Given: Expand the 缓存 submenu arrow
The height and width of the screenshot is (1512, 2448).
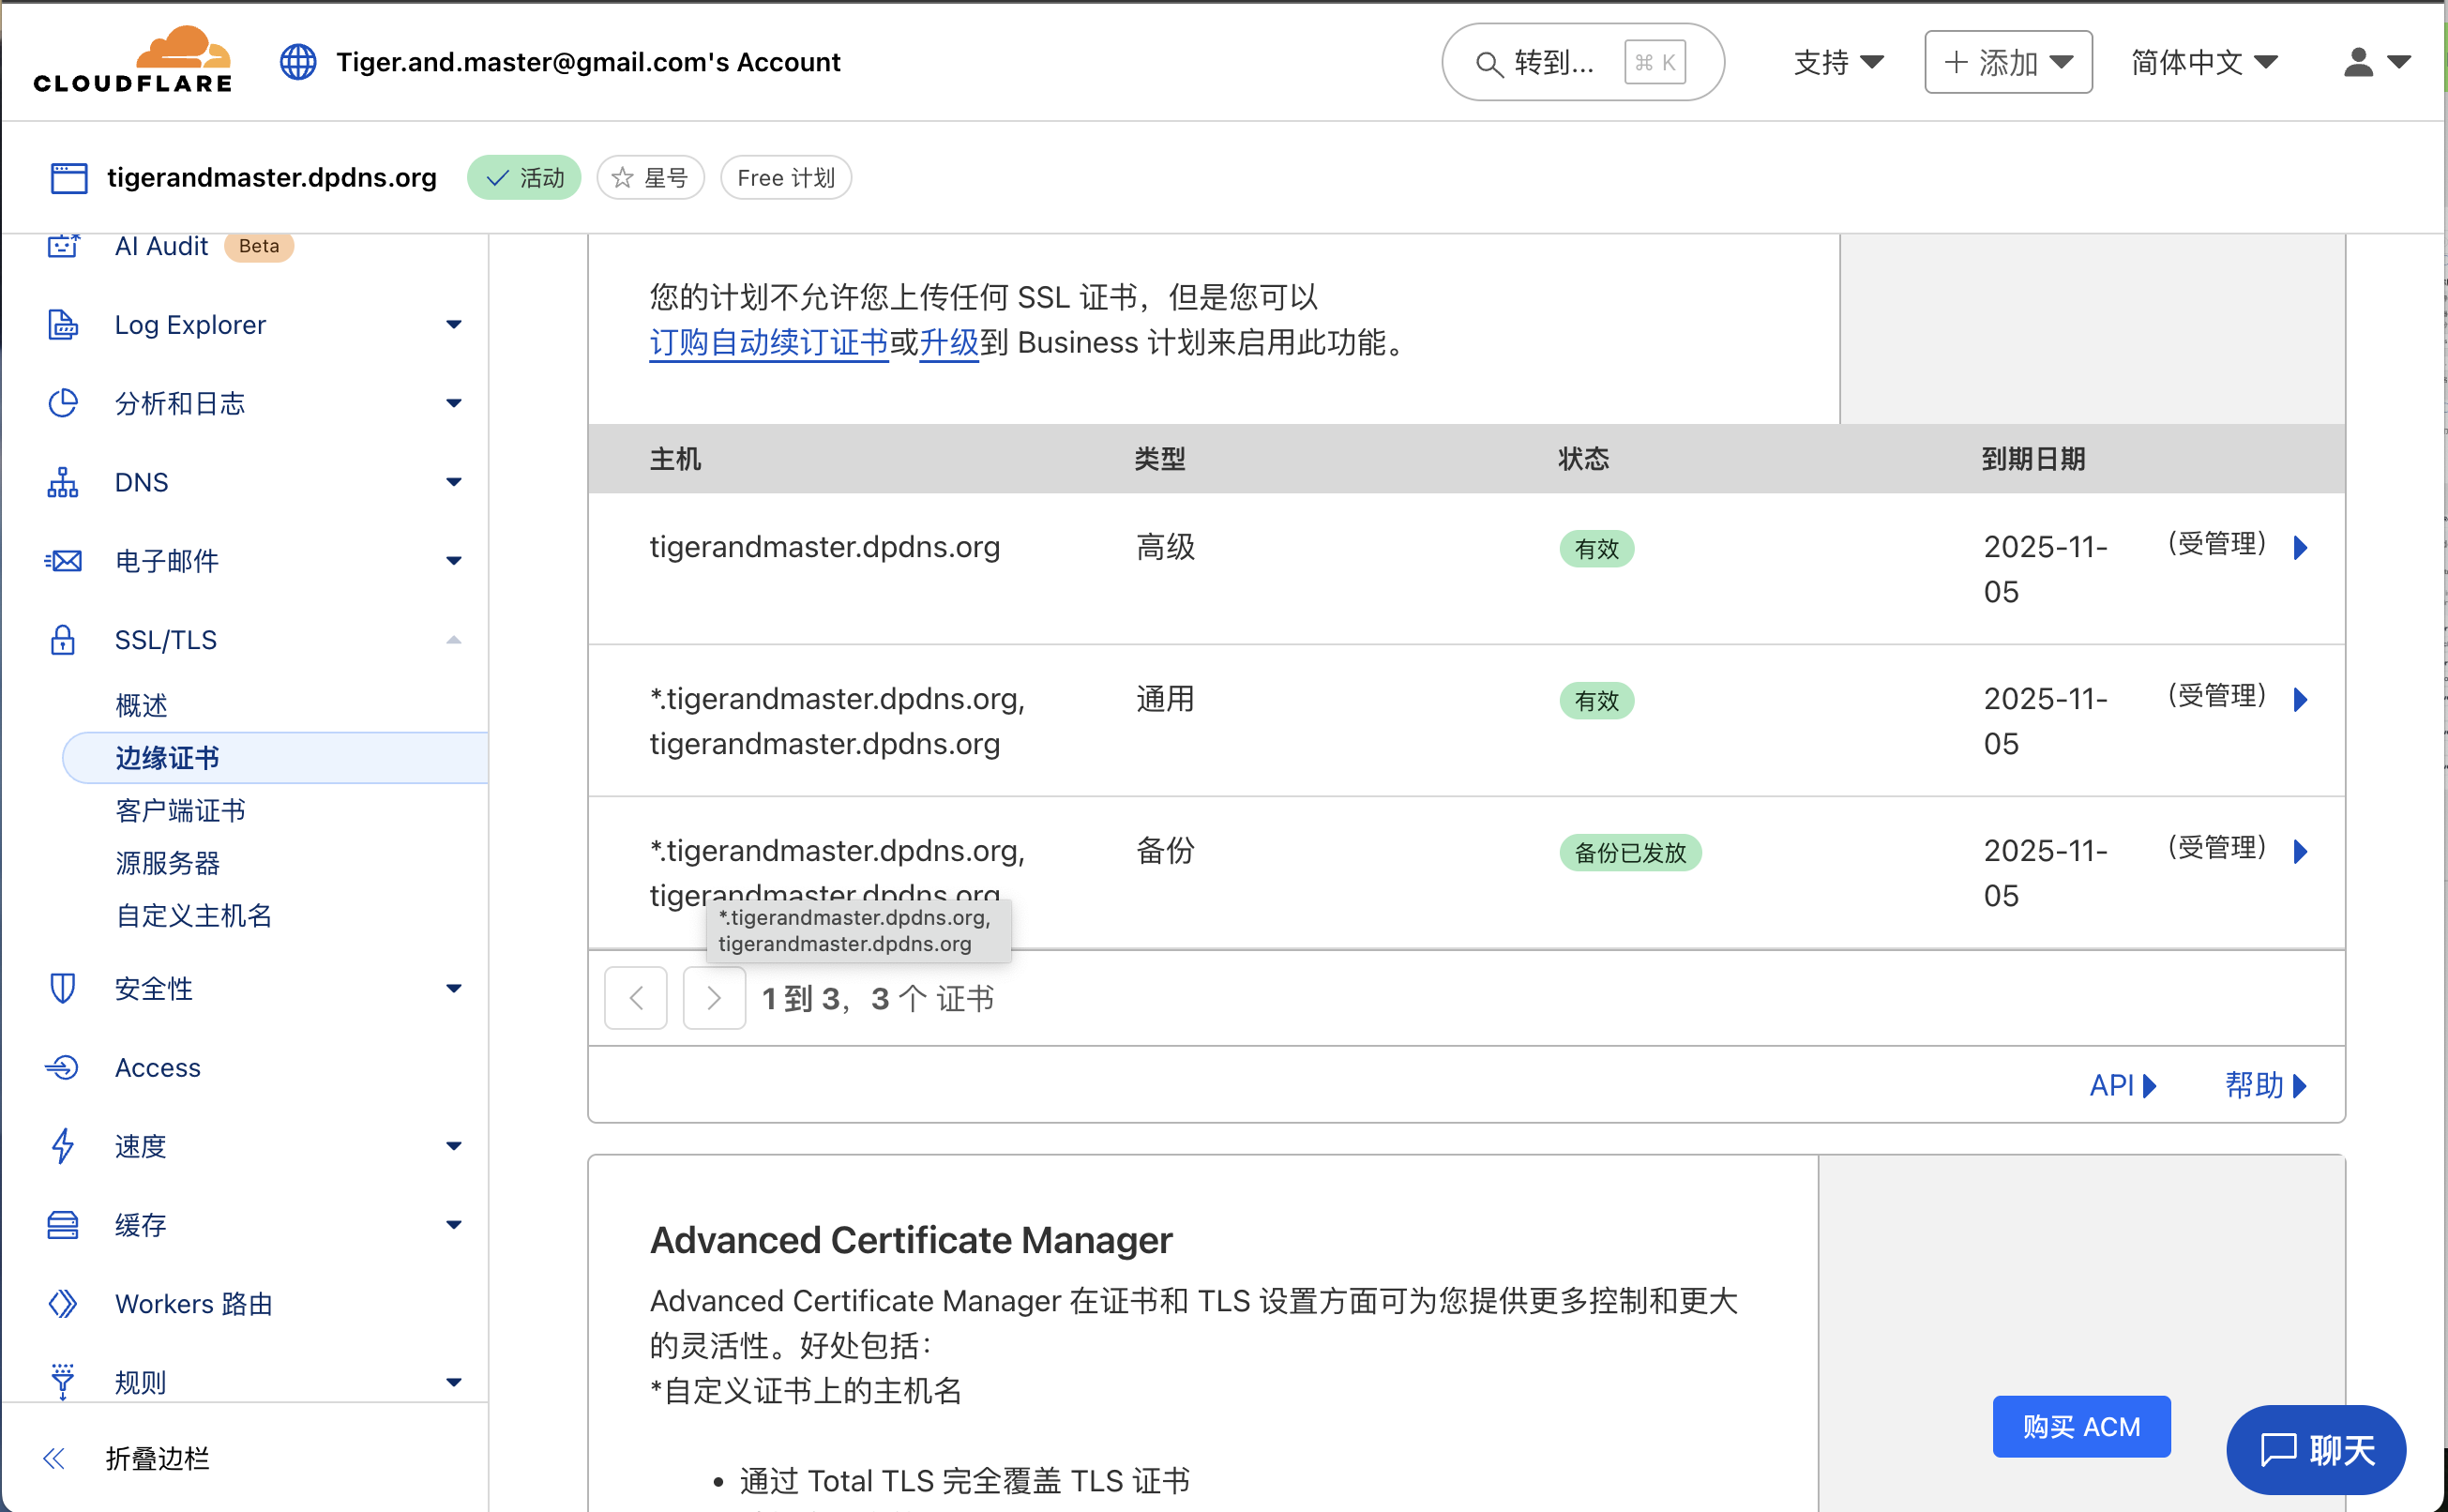Looking at the screenshot, I should pyautogui.click(x=454, y=1225).
